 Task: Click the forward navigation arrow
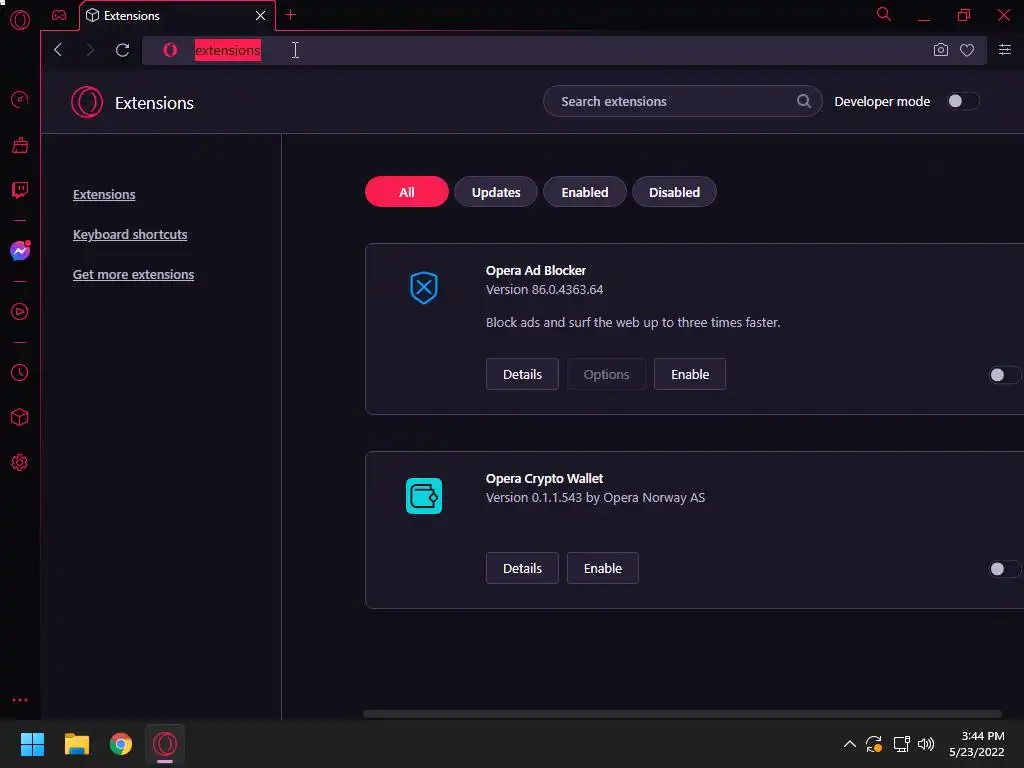[x=90, y=50]
